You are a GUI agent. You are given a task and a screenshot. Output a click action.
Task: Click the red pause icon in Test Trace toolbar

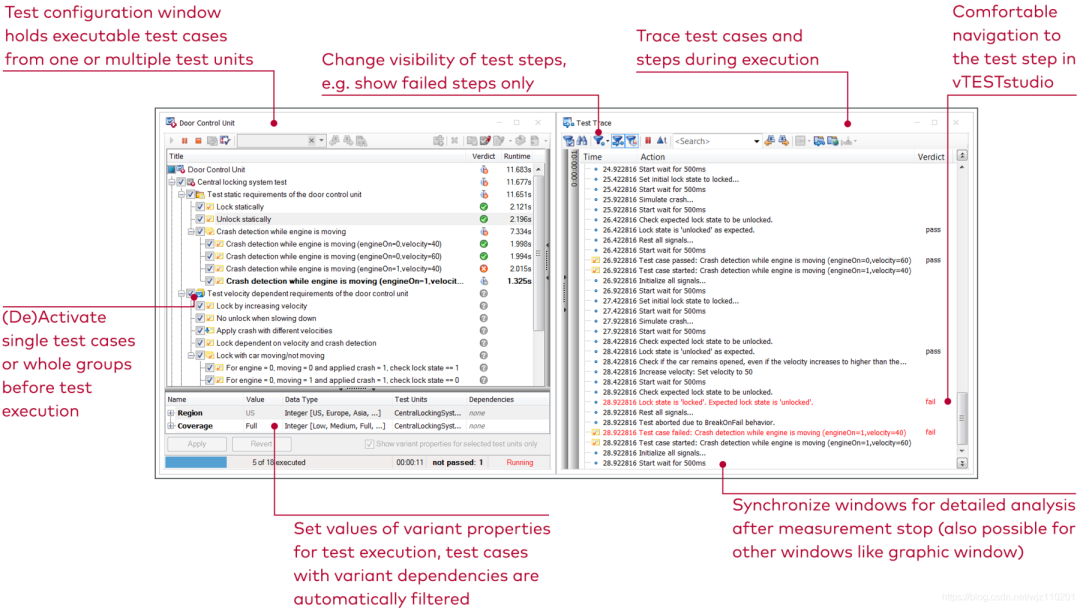[x=647, y=140]
